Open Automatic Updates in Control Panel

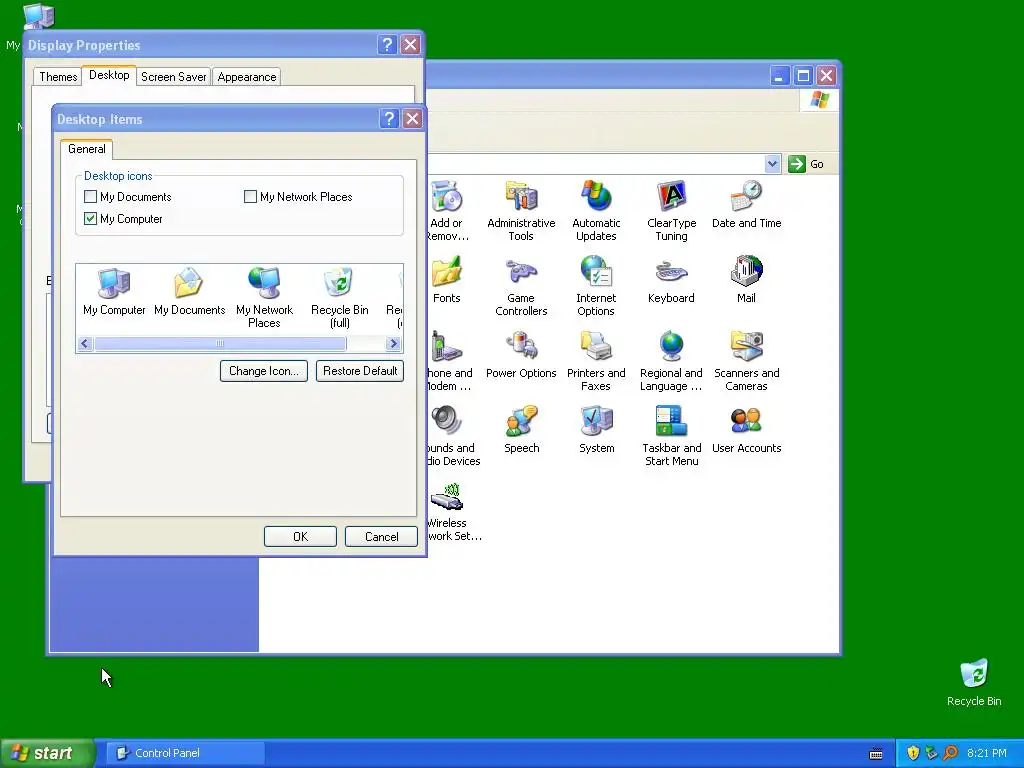tap(596, 210)
